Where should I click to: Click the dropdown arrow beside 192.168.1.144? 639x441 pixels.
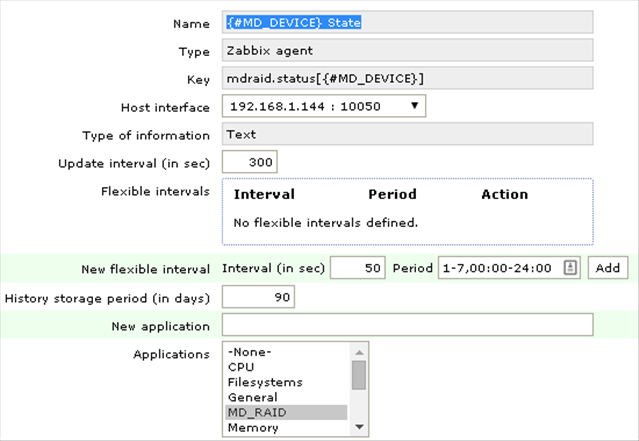tap(414, 106)
